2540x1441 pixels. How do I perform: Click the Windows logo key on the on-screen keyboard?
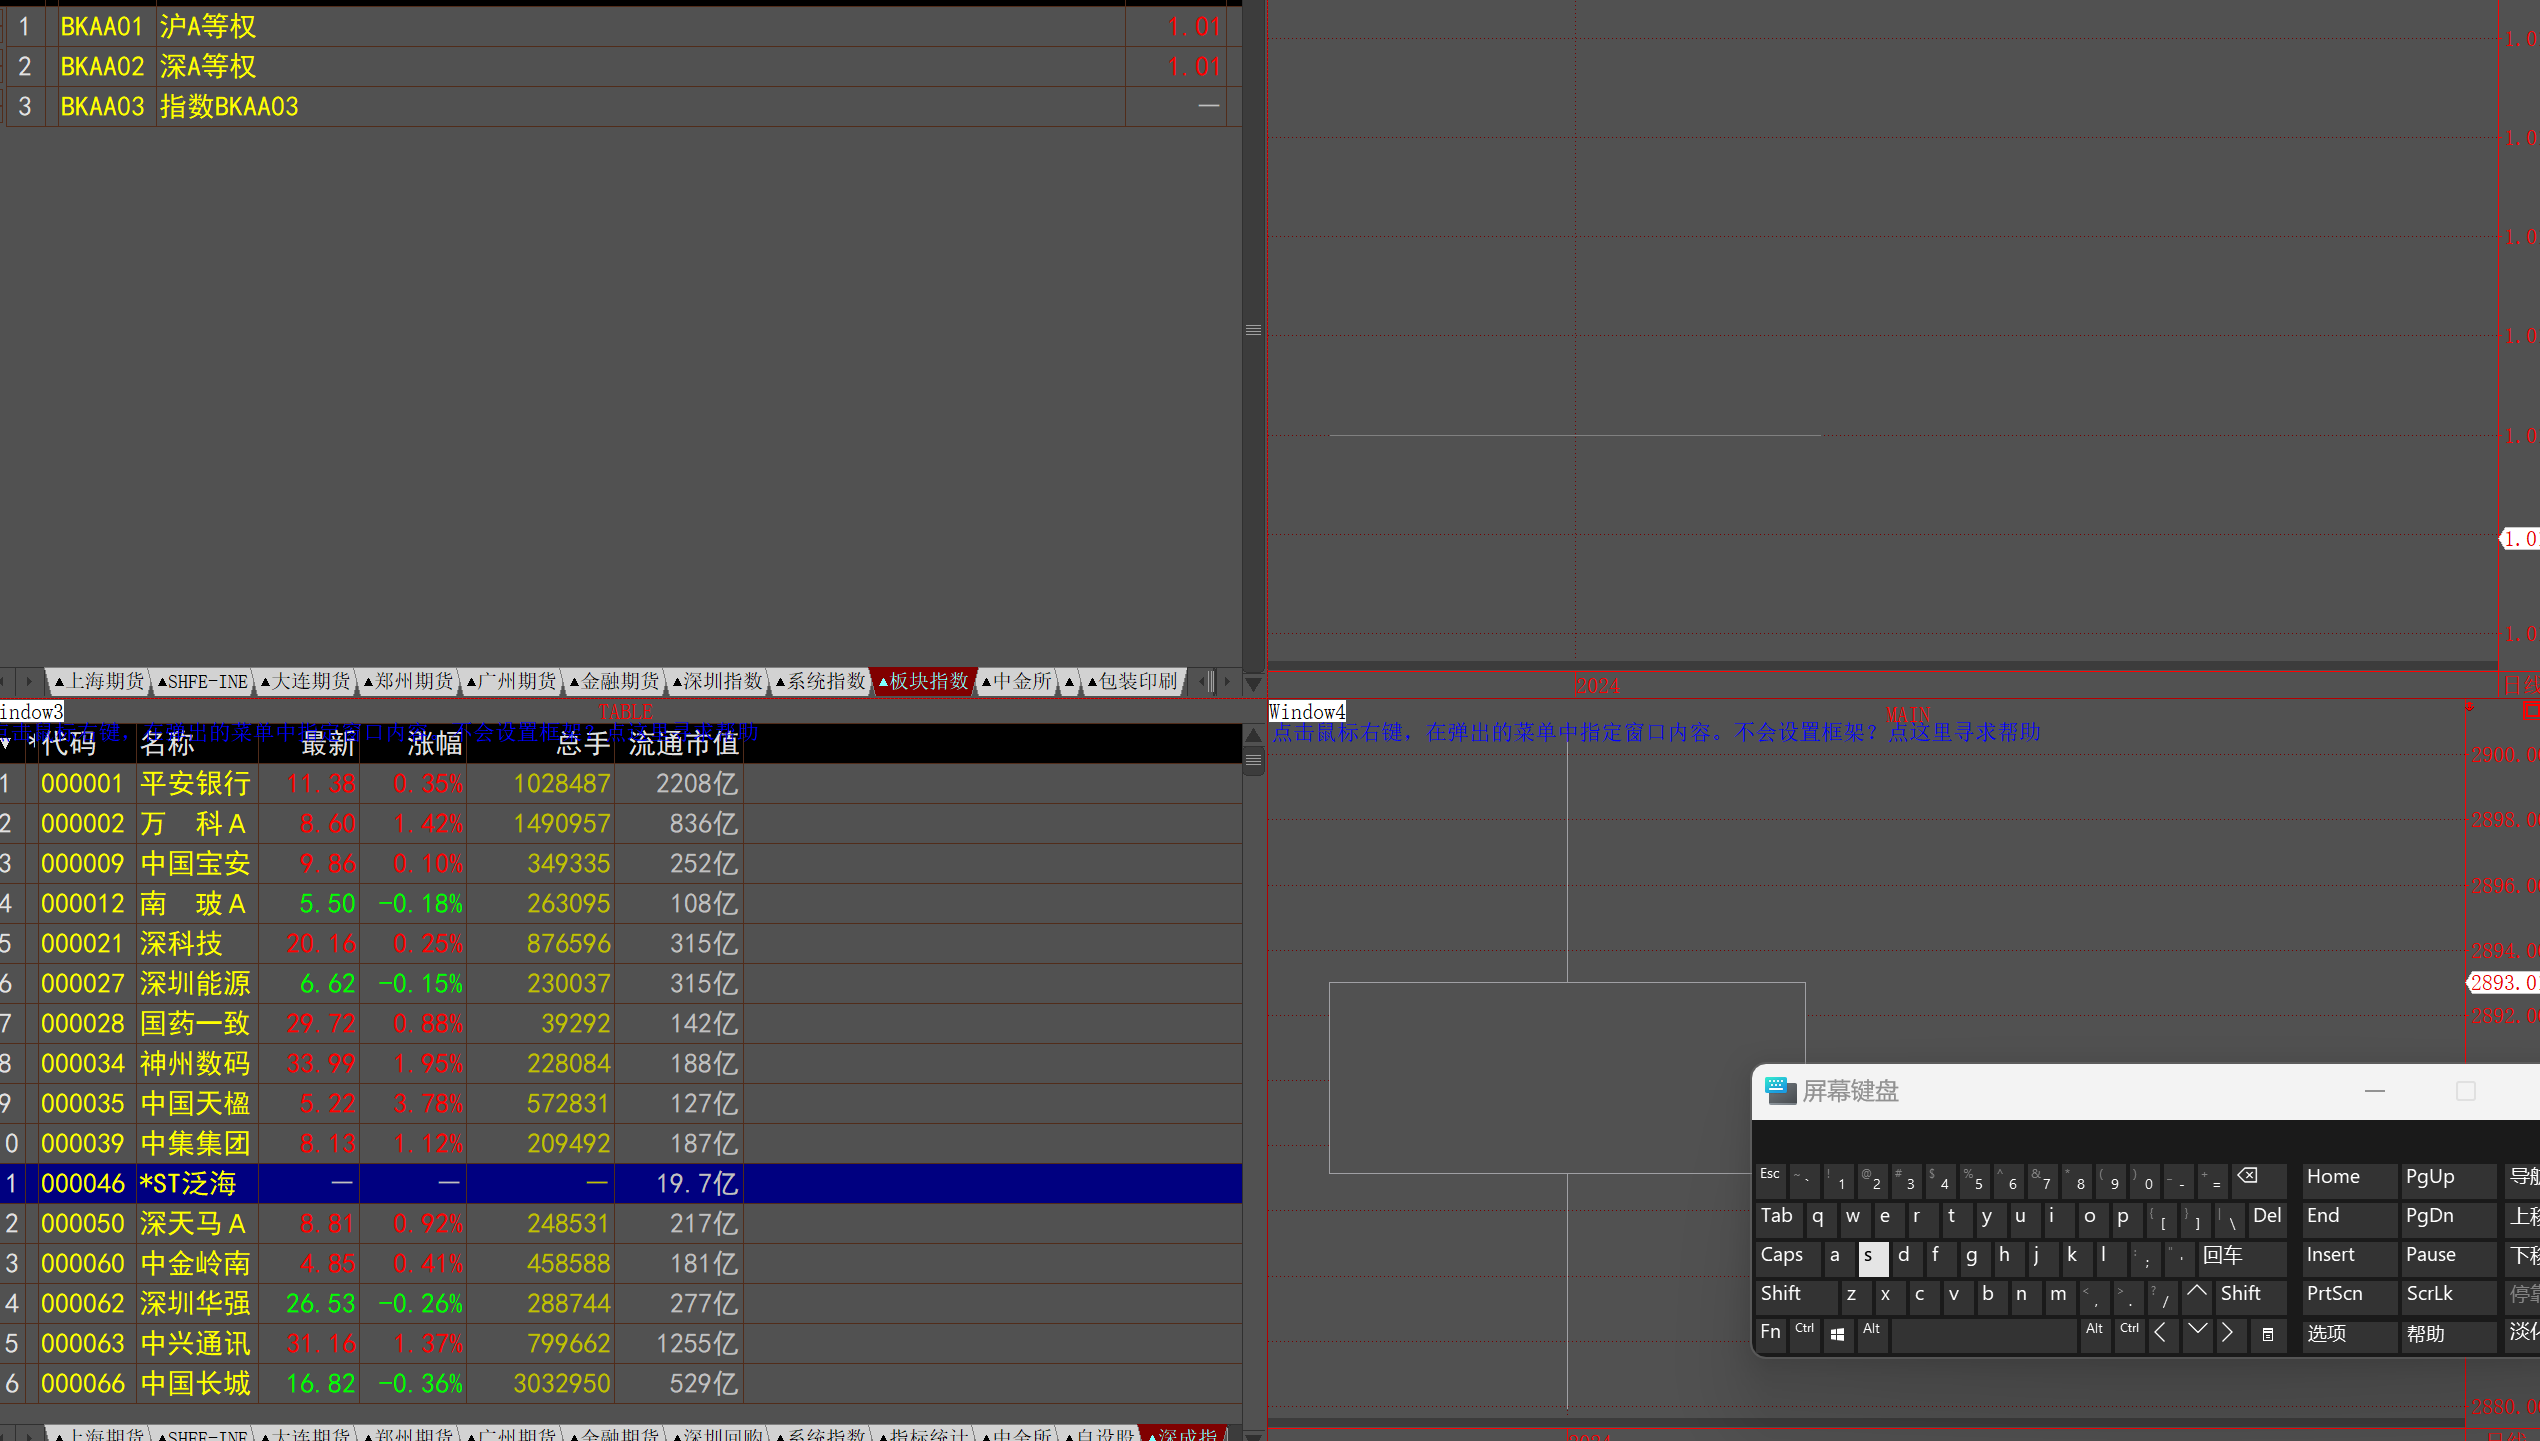tap(1837, 1335)
